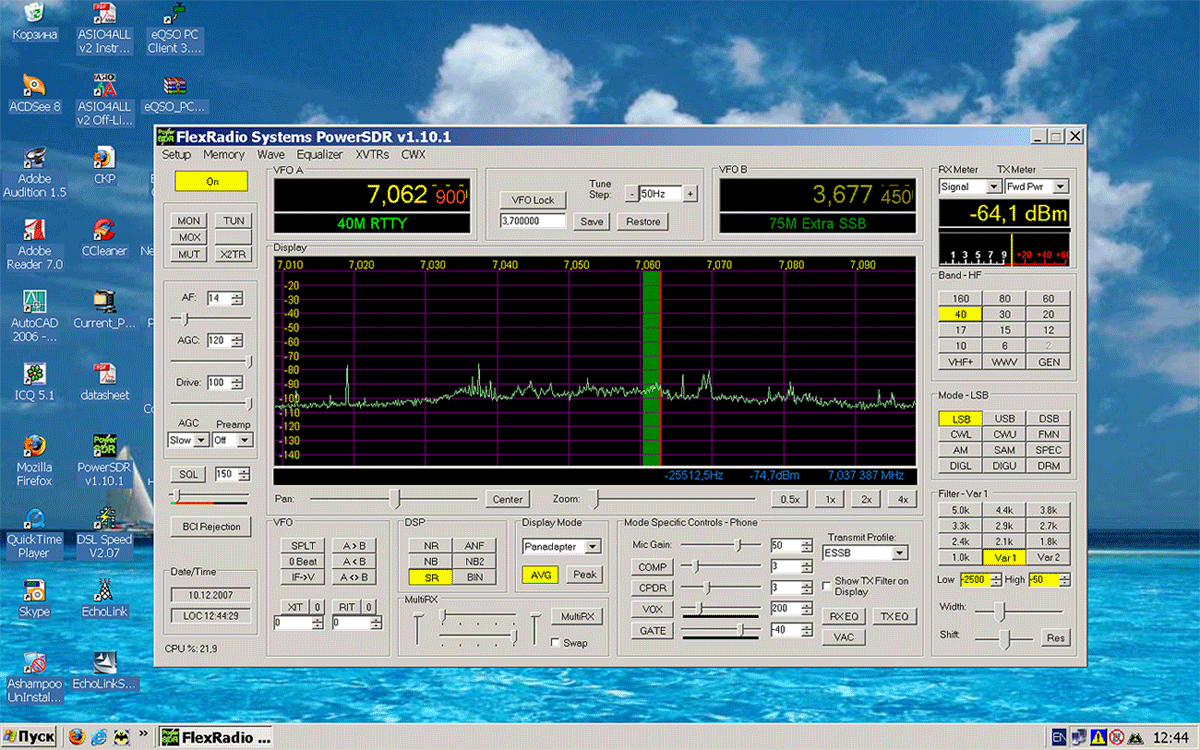This screenshot has height=750, width=1200.
Task: Click the VFO Lock button
Action: coord(532,200)
